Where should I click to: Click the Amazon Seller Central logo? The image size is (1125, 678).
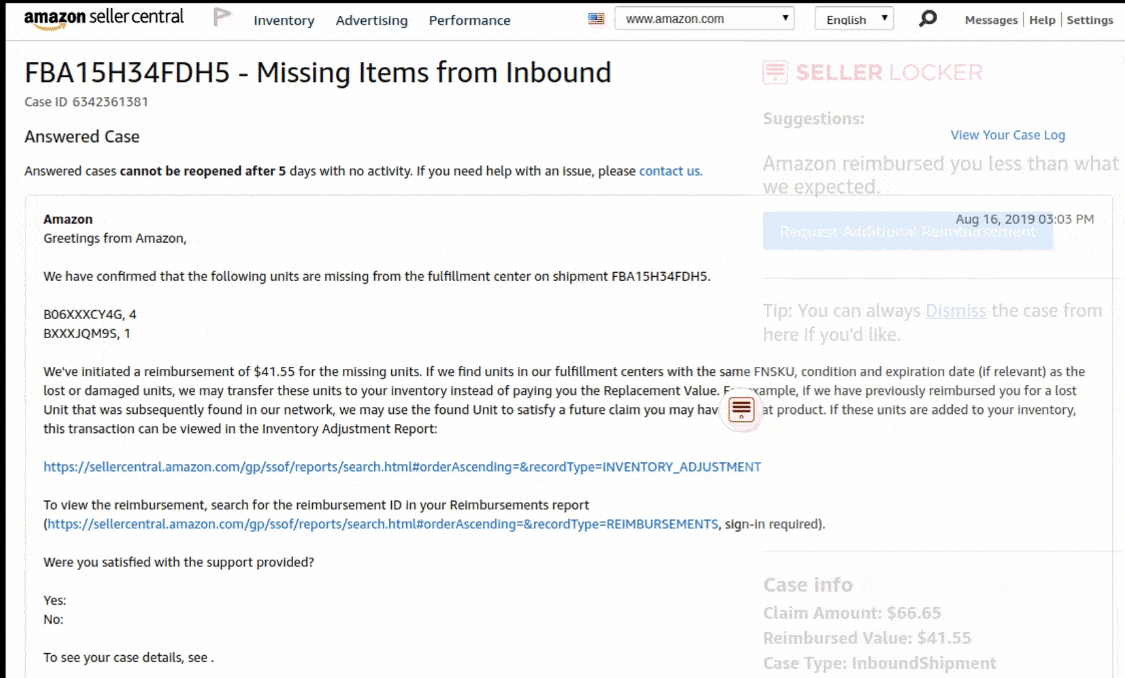coord(104,19)
